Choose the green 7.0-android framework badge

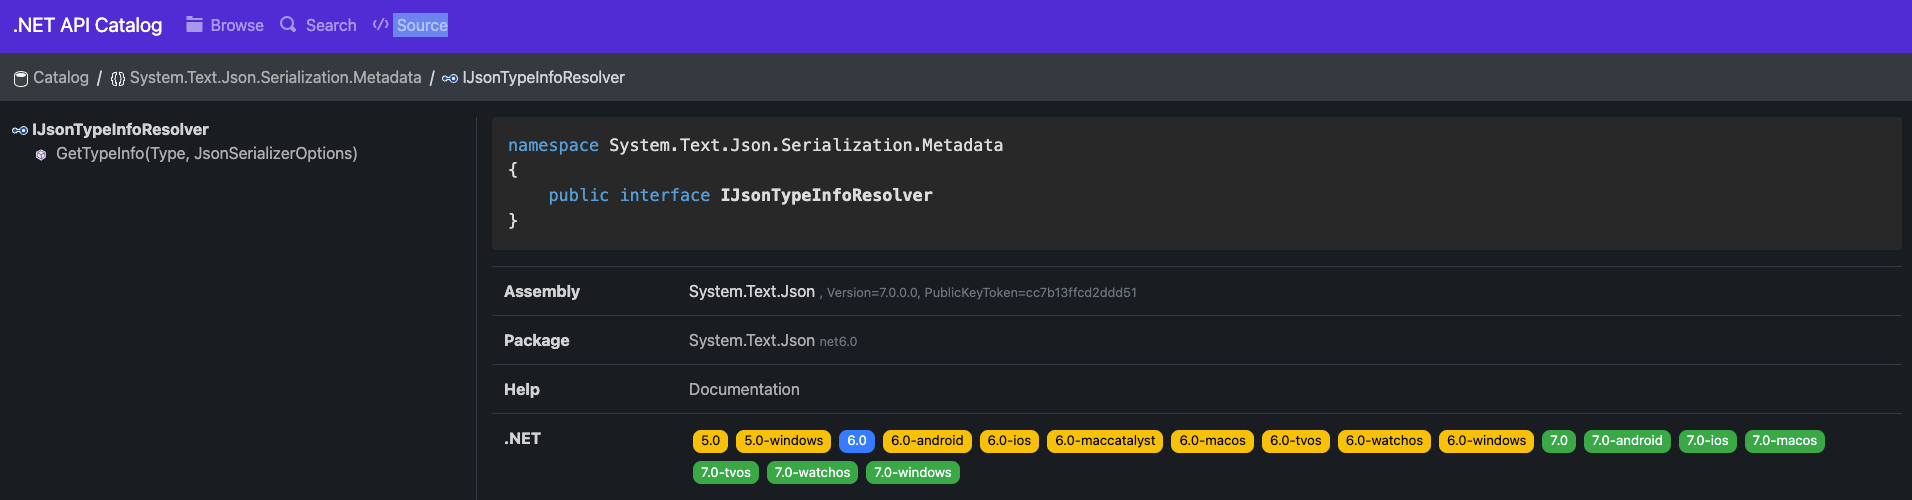tap(1626, 441)
